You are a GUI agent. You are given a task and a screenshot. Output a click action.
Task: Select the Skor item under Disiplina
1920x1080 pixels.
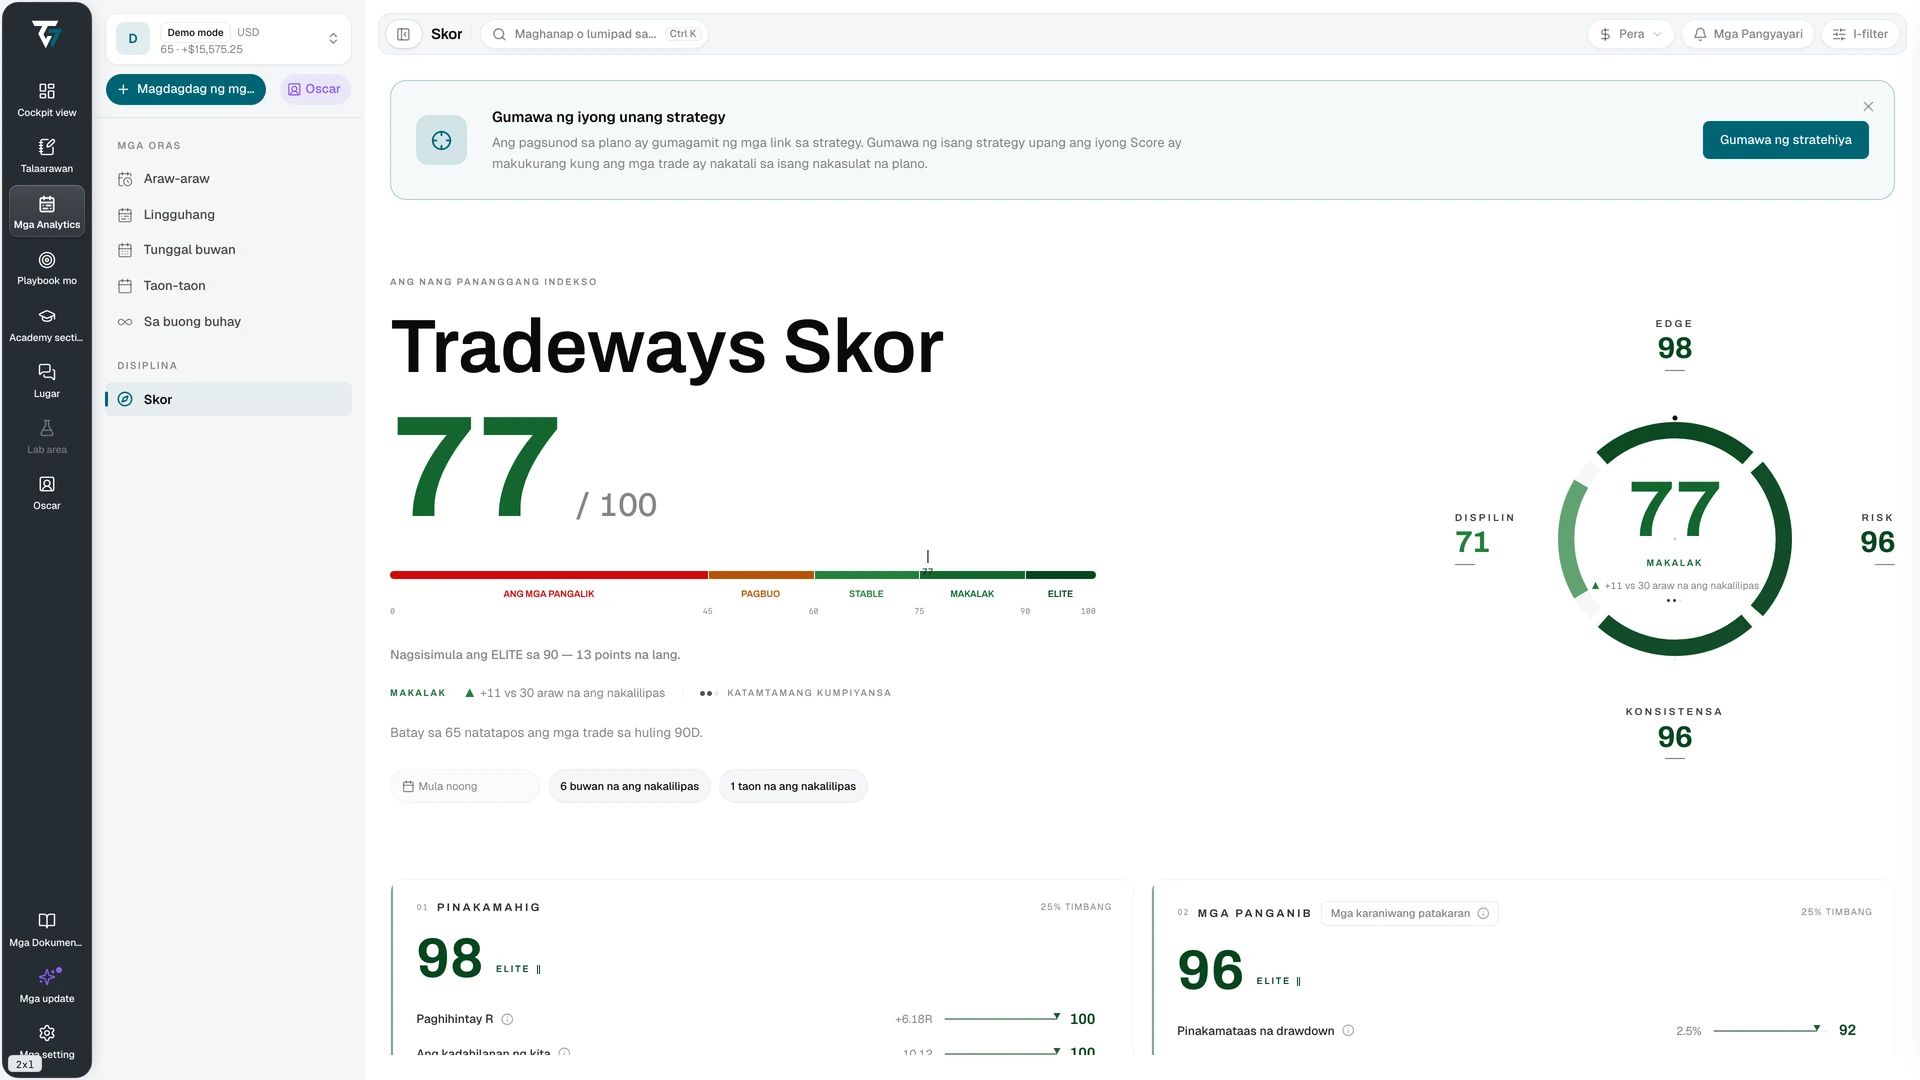(x=228, y=399)
